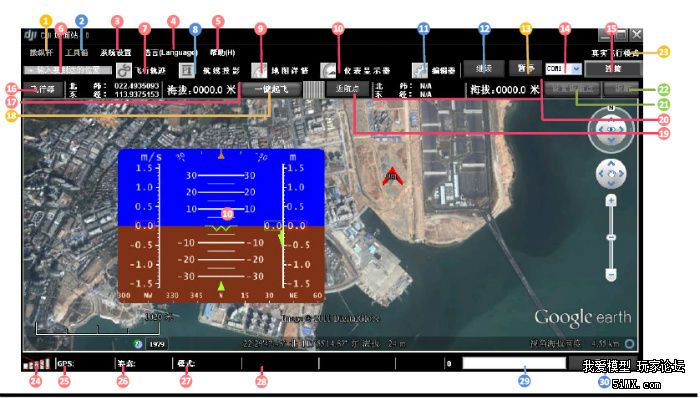Screen dimensions: 700x398
Task: Click the Google Earth move joystick control
Action: pyautogui.click(x=611, y=174)
